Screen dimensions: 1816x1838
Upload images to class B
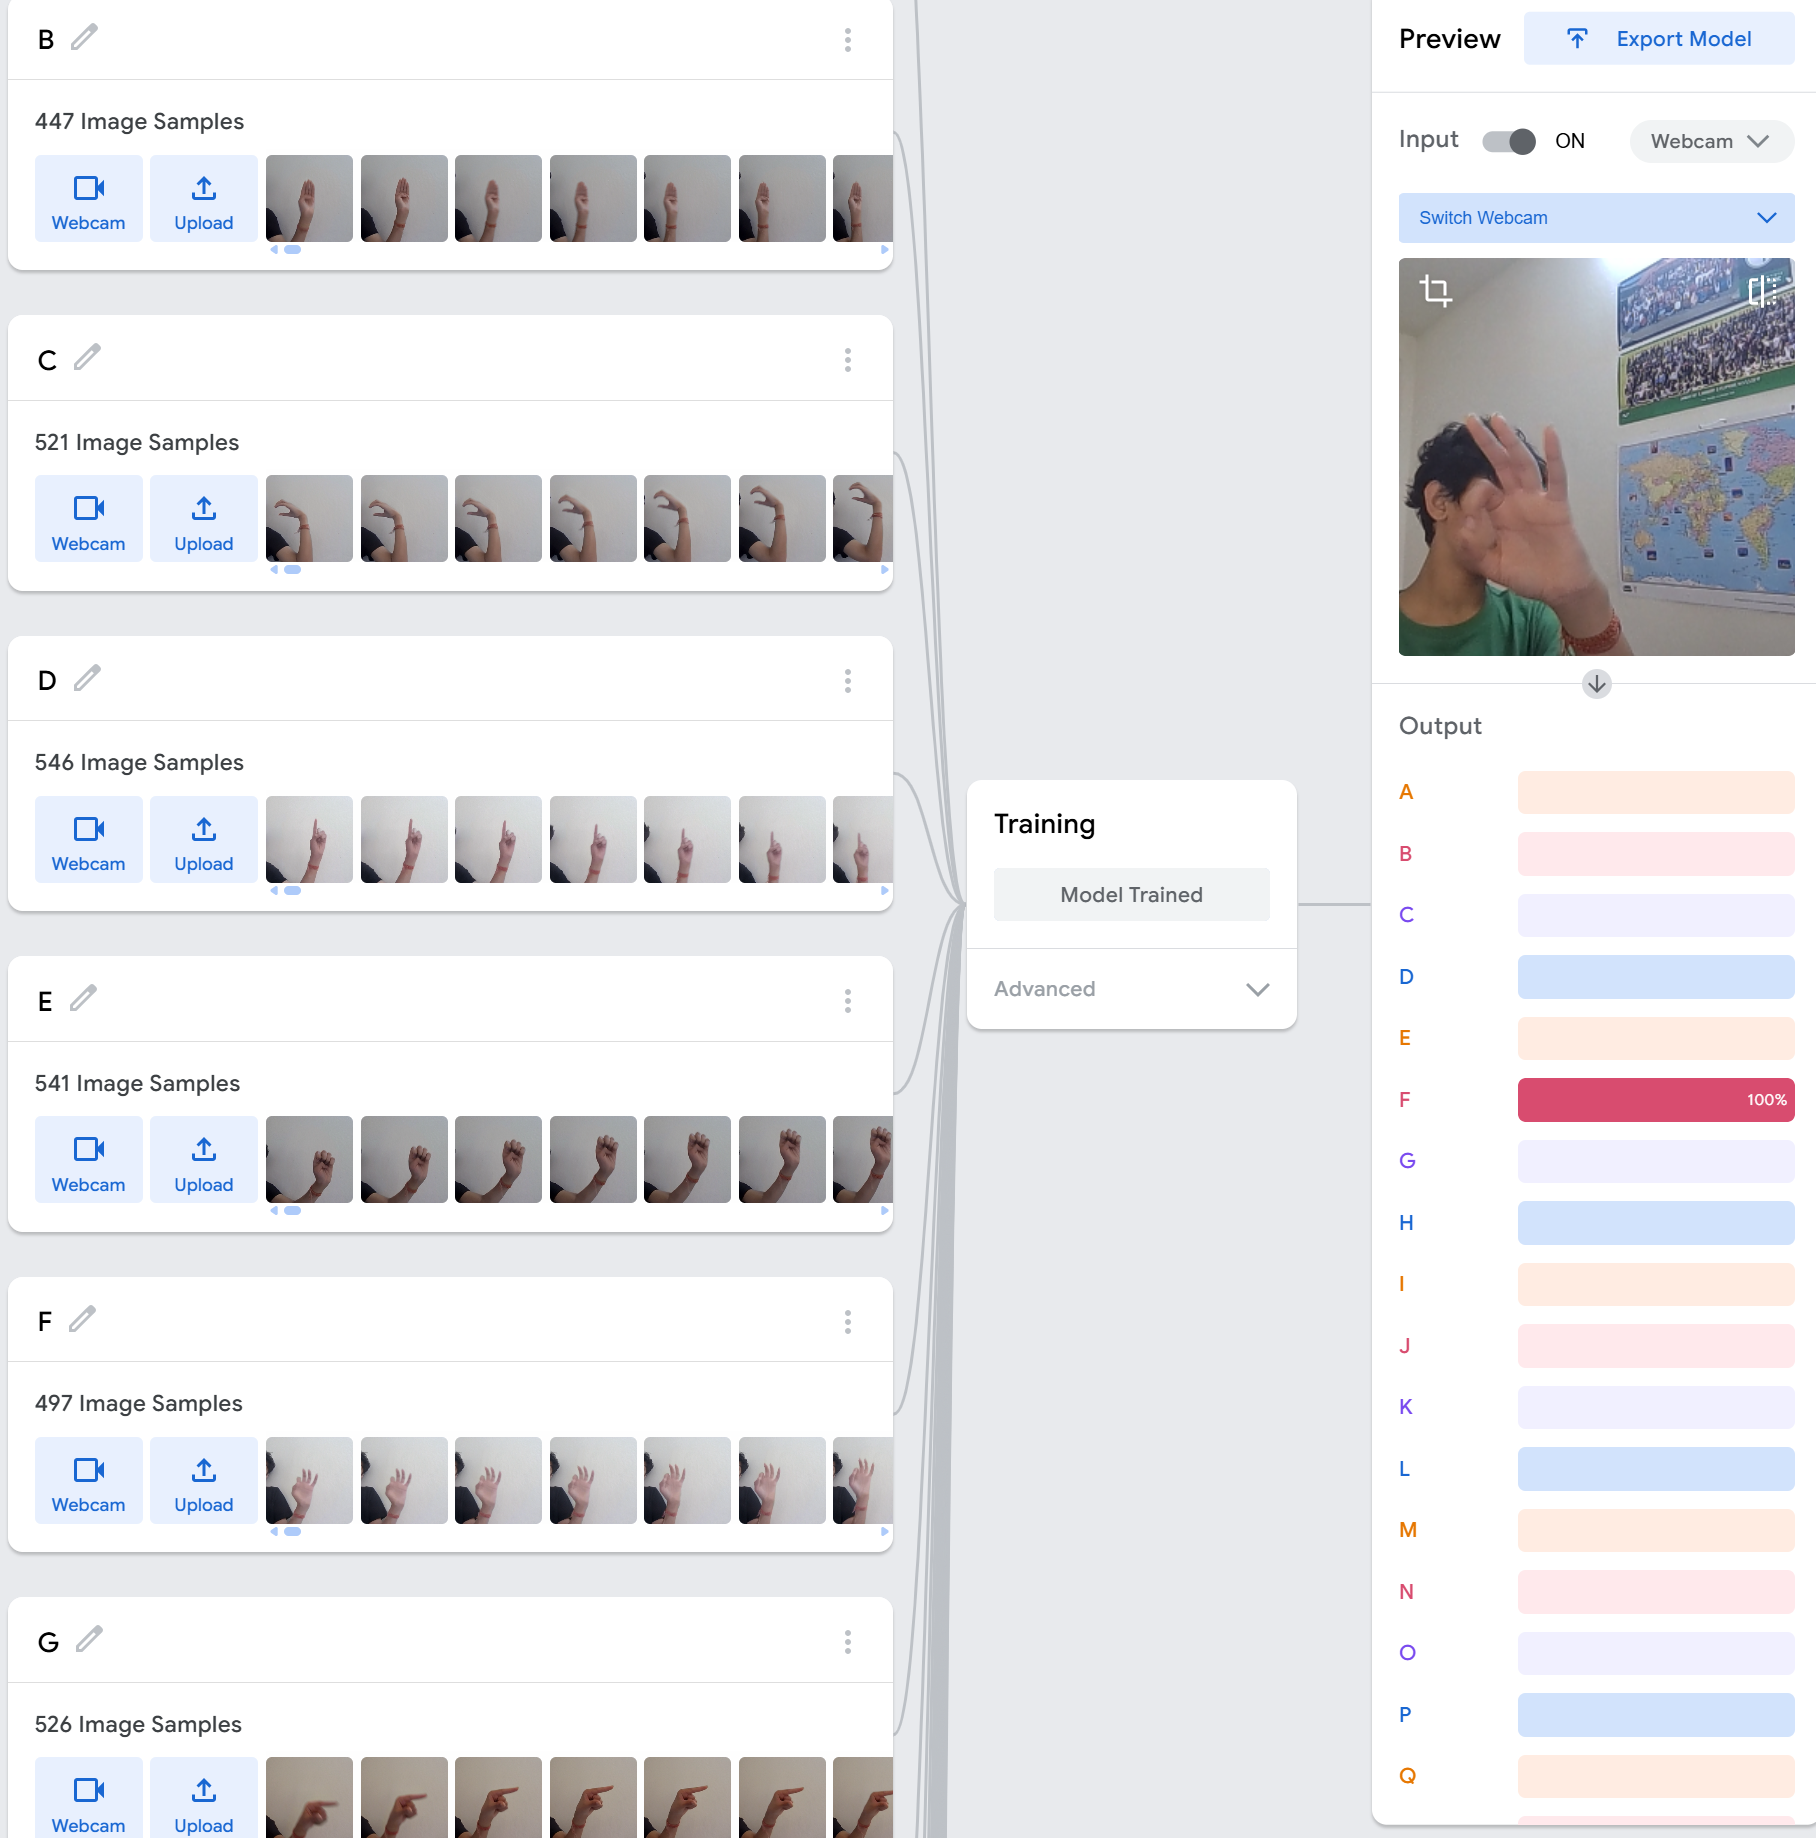(x=204, y=198)
